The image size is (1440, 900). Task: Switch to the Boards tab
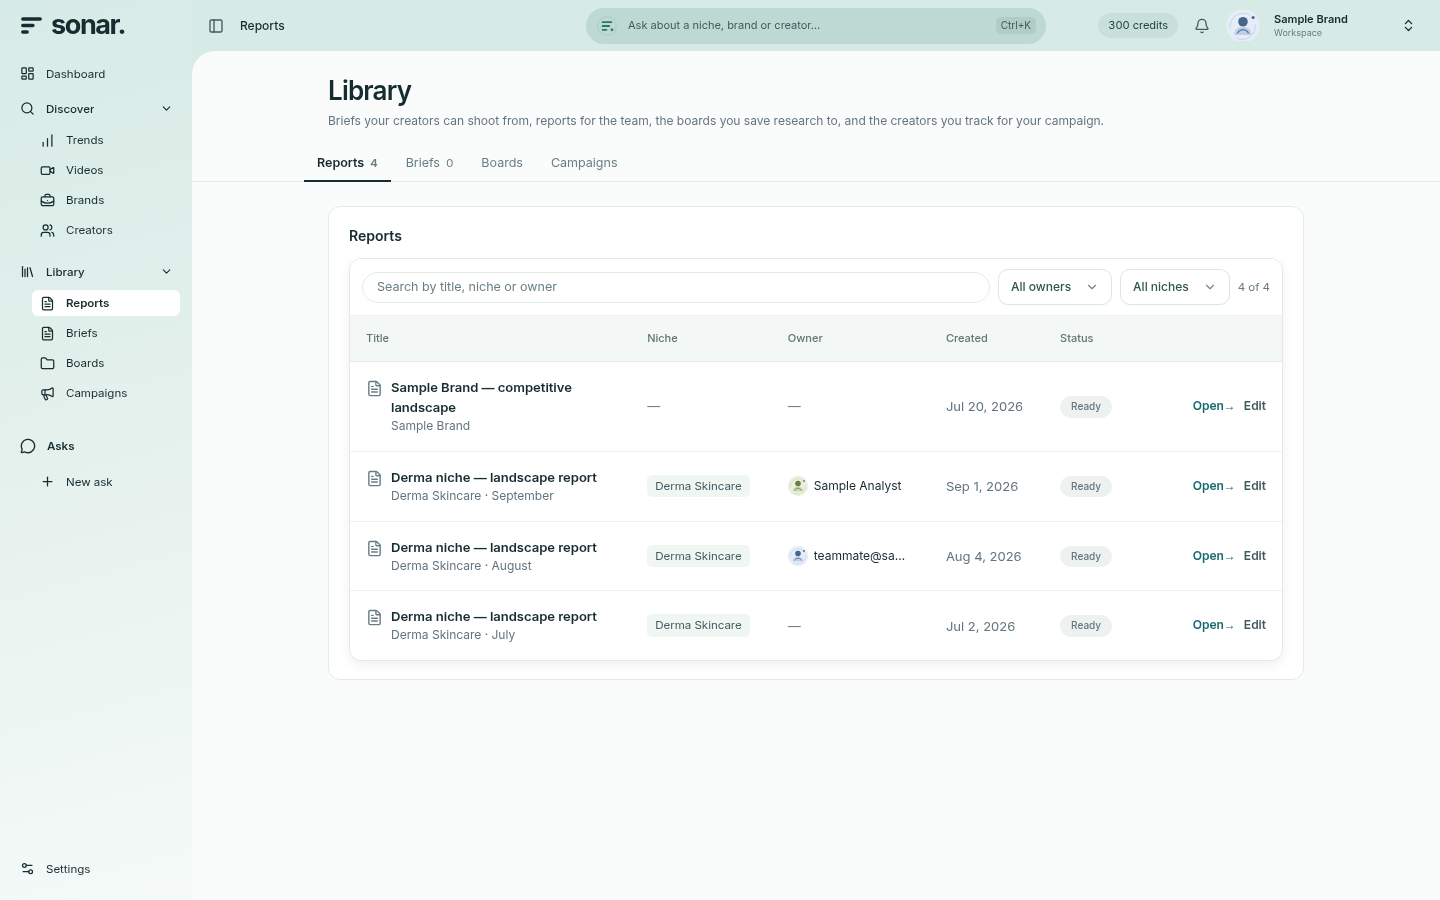click(502, 163)
